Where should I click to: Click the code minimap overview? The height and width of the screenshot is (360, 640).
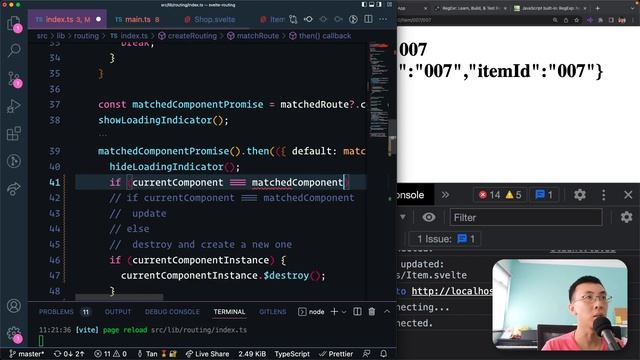tap(378, 90)
